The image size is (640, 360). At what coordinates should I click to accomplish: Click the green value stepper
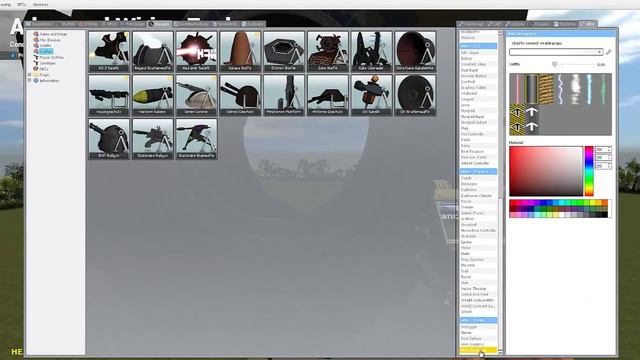(603, 158)
